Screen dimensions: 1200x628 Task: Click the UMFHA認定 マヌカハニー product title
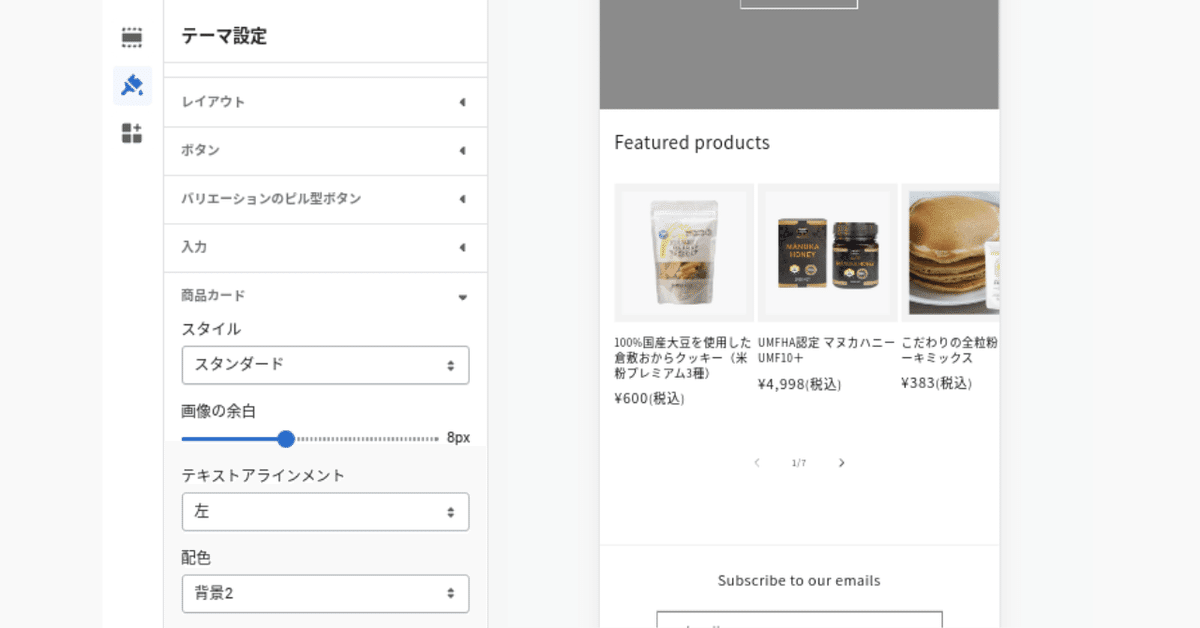pos(827,350)
